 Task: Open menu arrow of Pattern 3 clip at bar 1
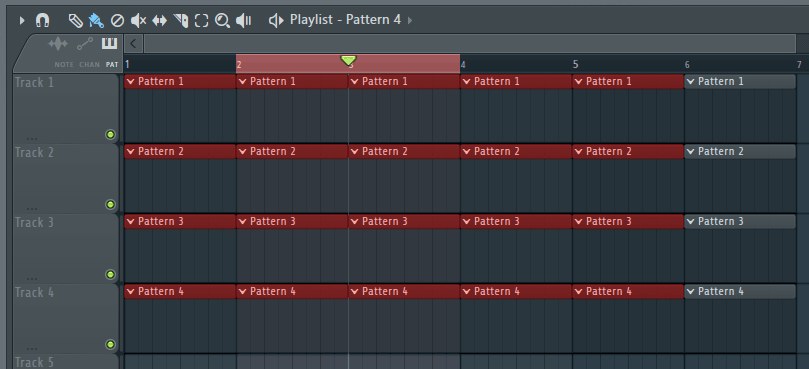(x=131, y=221)
